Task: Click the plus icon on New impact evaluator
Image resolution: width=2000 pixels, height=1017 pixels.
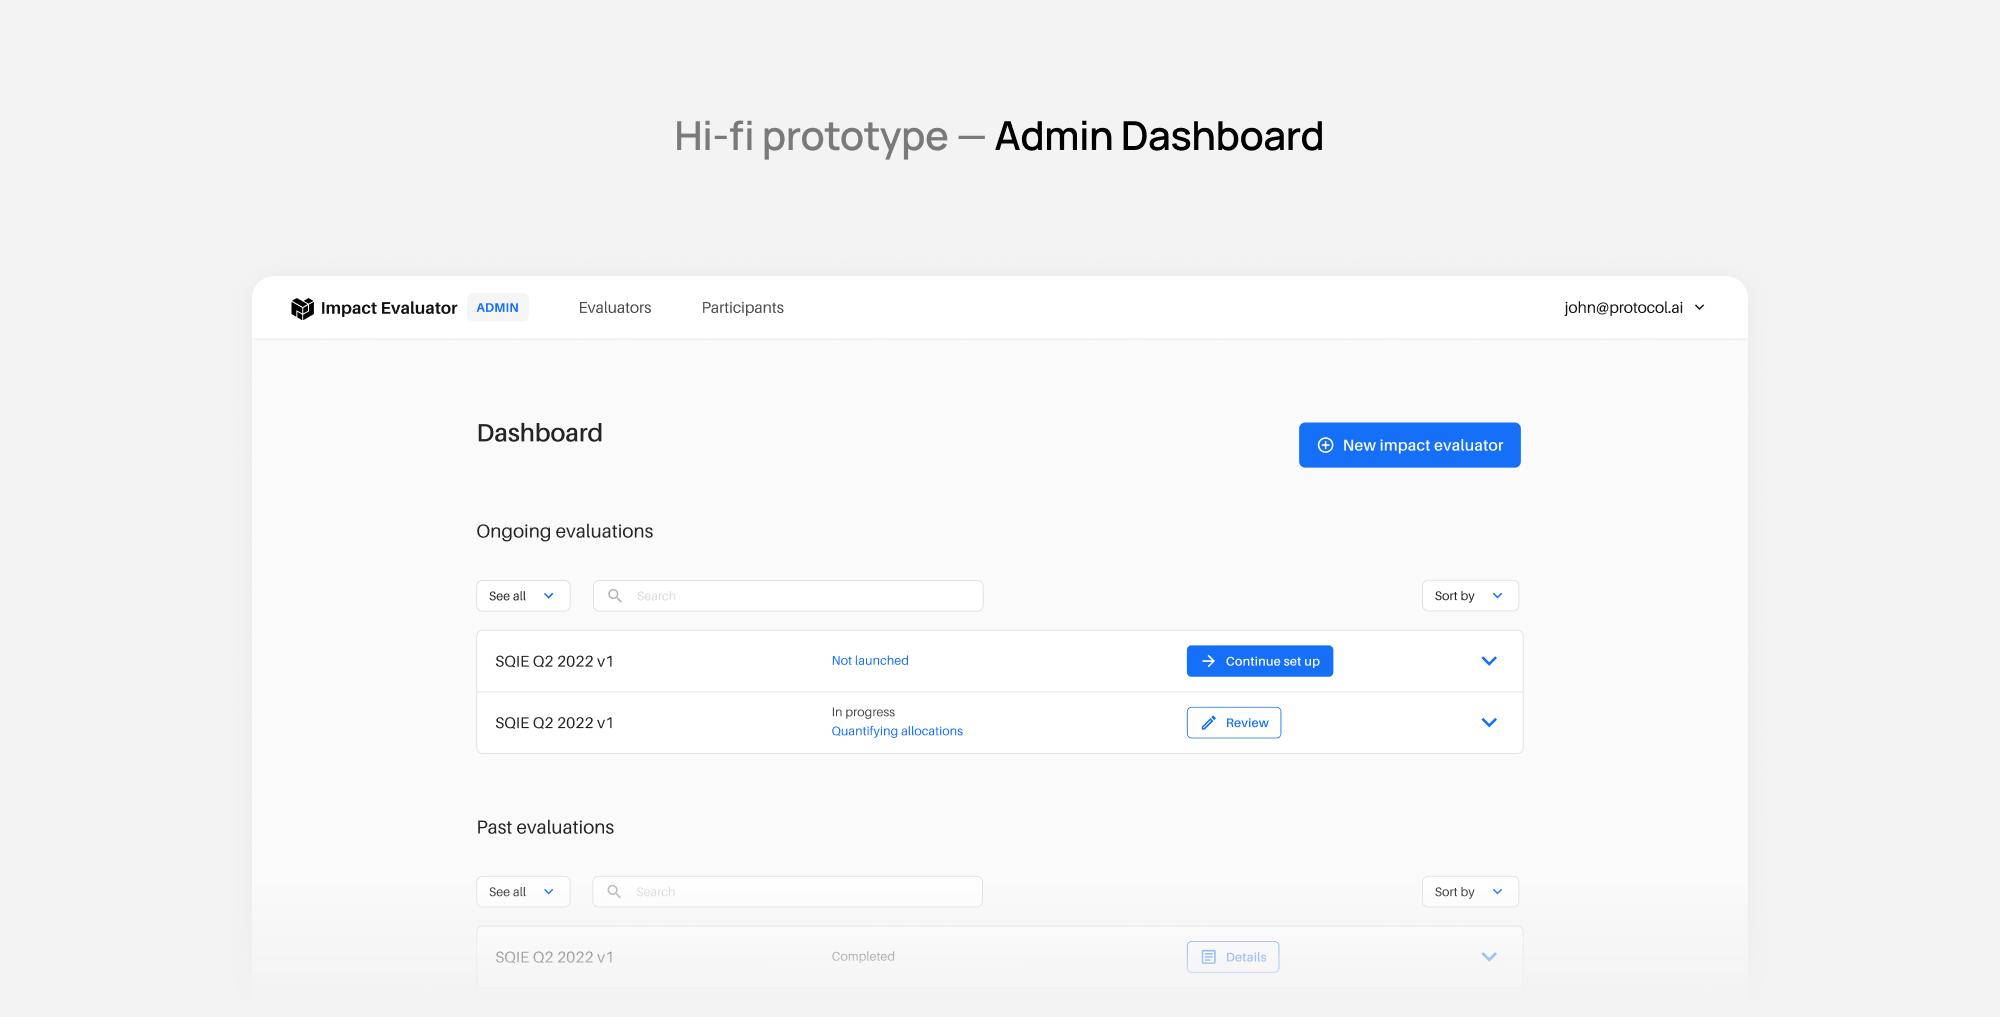Action: (1325, 445)
